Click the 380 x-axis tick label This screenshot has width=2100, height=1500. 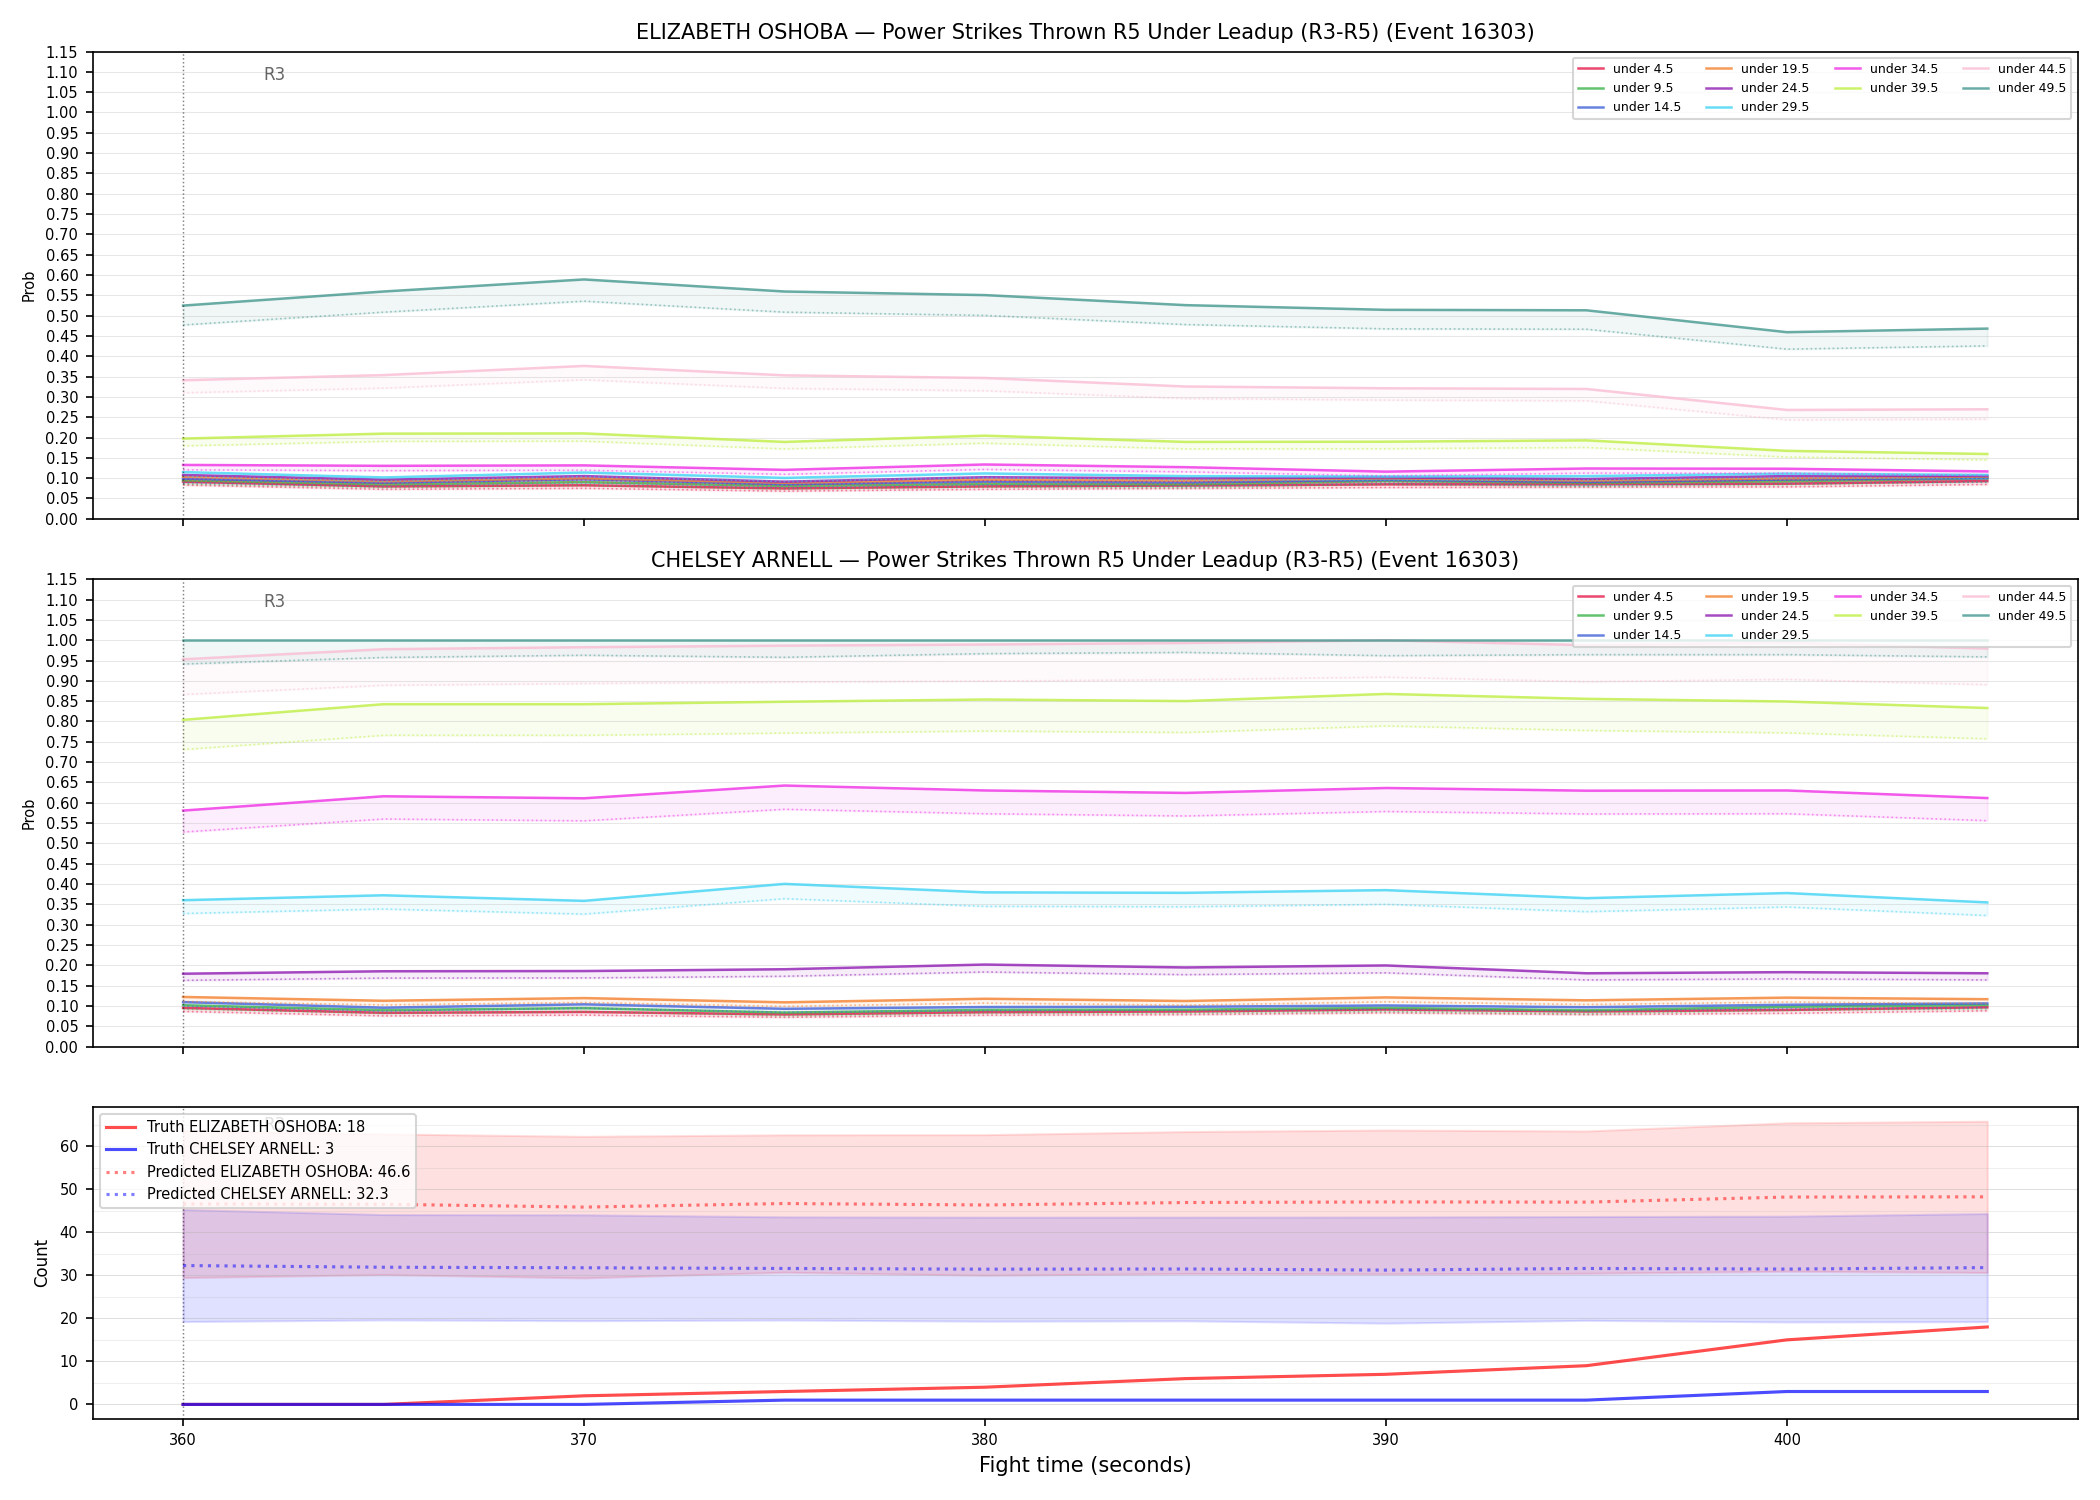[x=985, y=1440]
